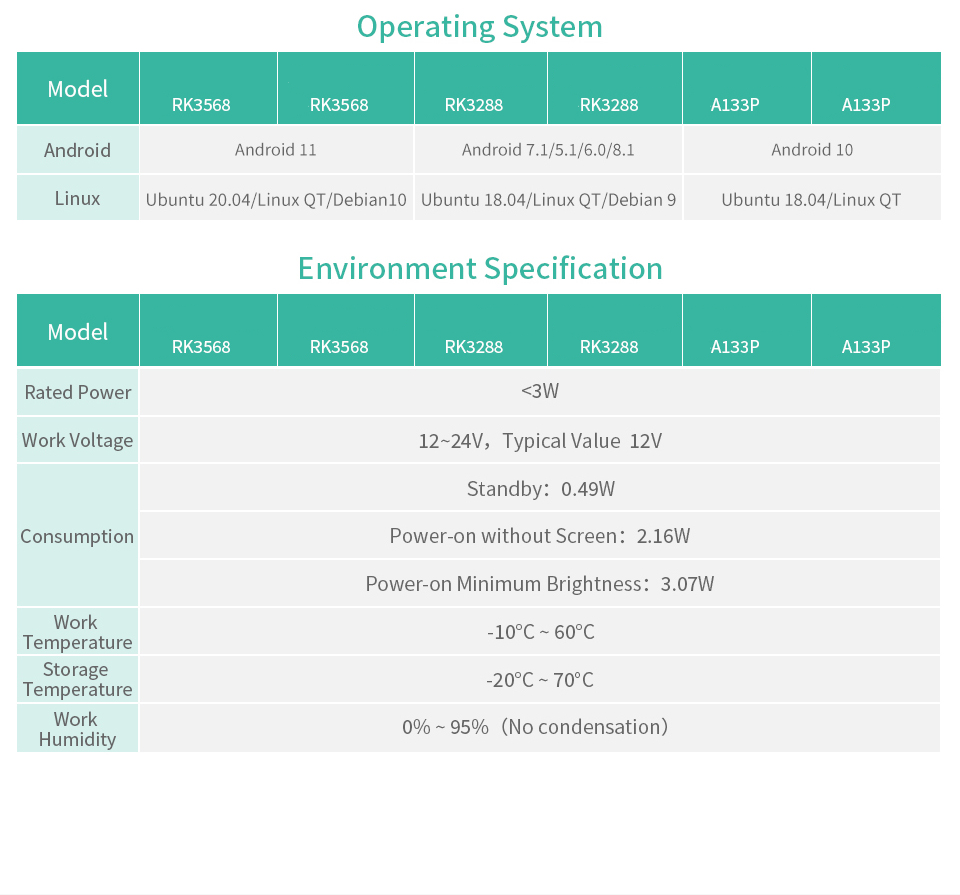960x895 pixels.
Task: Click the Ubuntu 20.04/Linux QT/Debian10 cell
Action: 276,198
